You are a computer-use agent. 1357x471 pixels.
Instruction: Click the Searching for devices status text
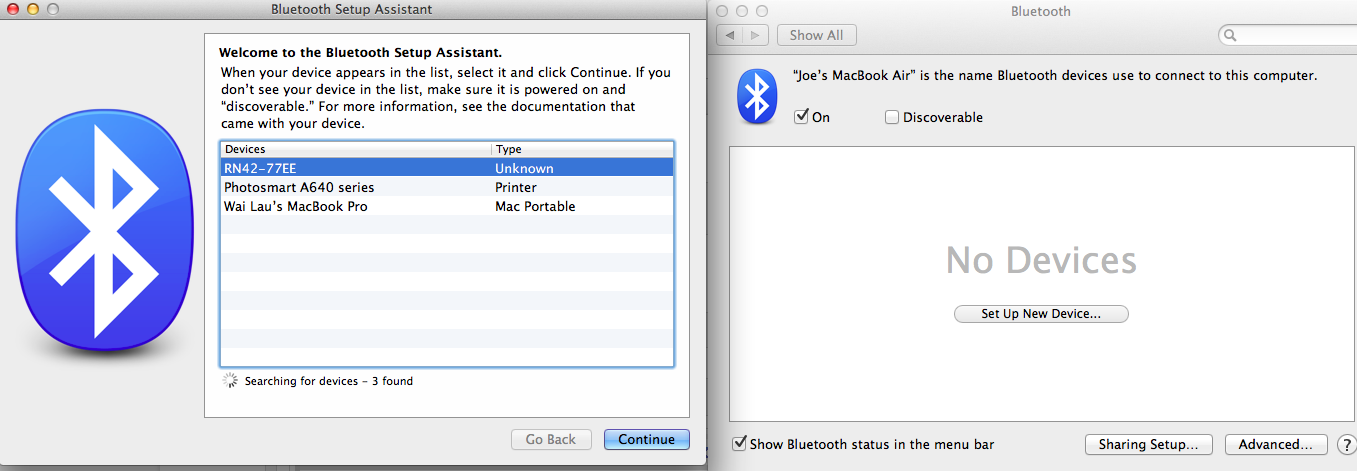click(x=328, y=381)
